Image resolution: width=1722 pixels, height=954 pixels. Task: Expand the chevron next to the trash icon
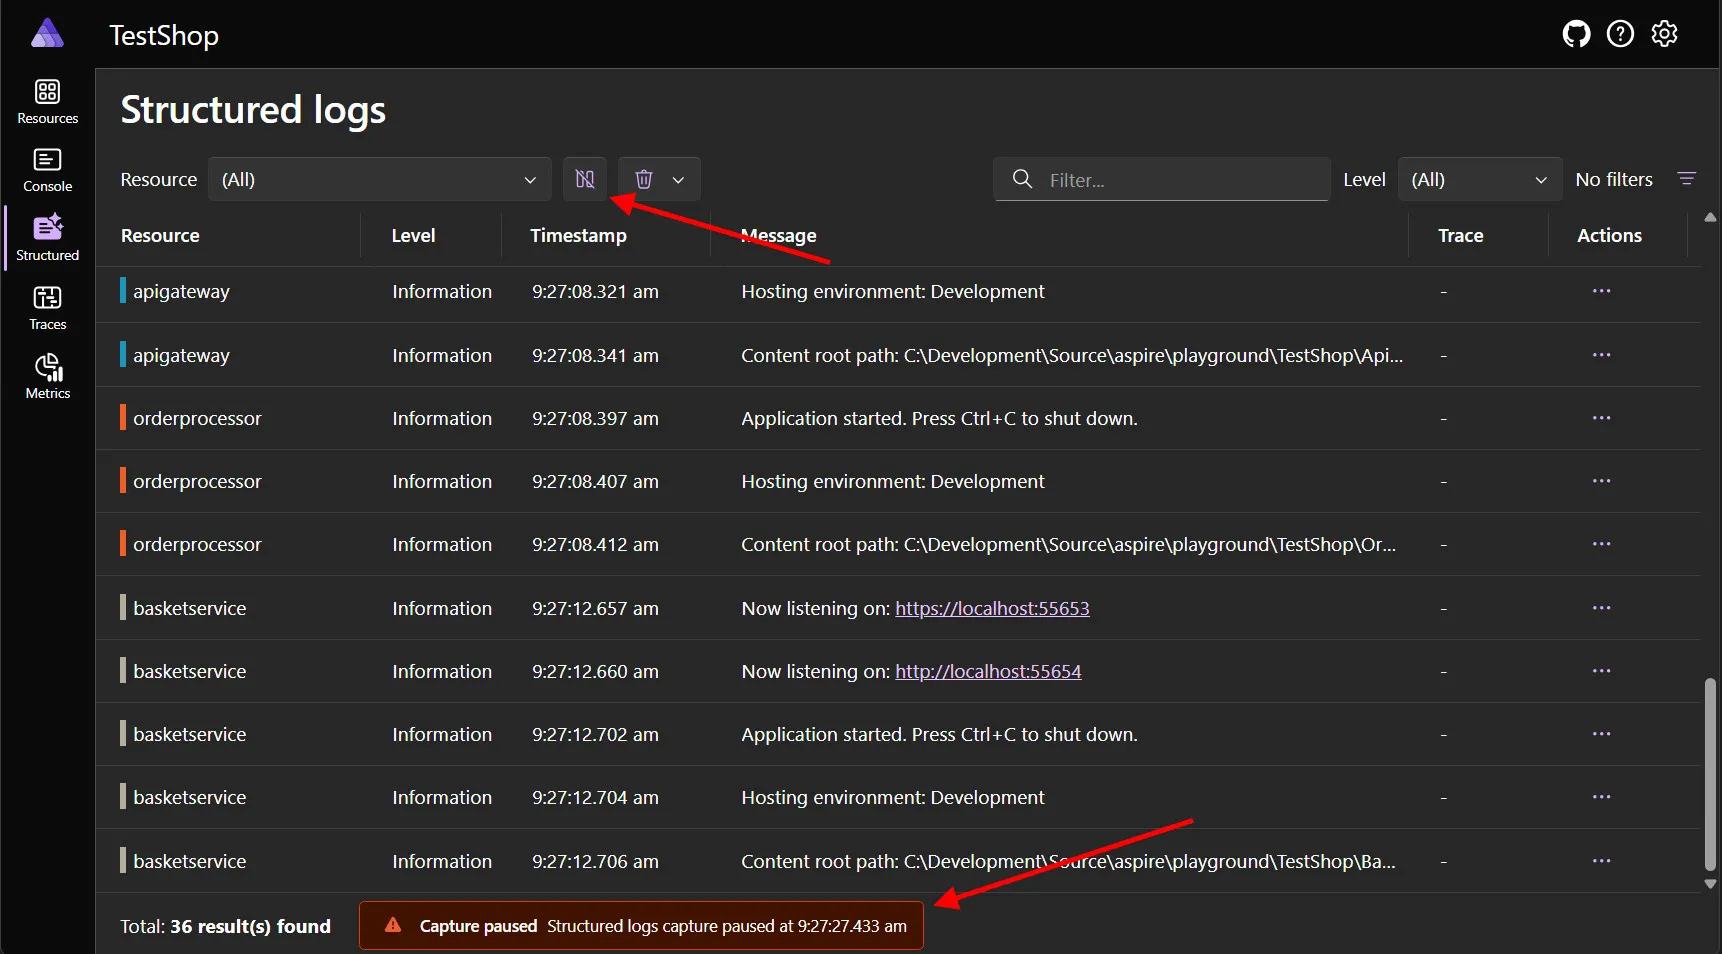tap(678, 180)
